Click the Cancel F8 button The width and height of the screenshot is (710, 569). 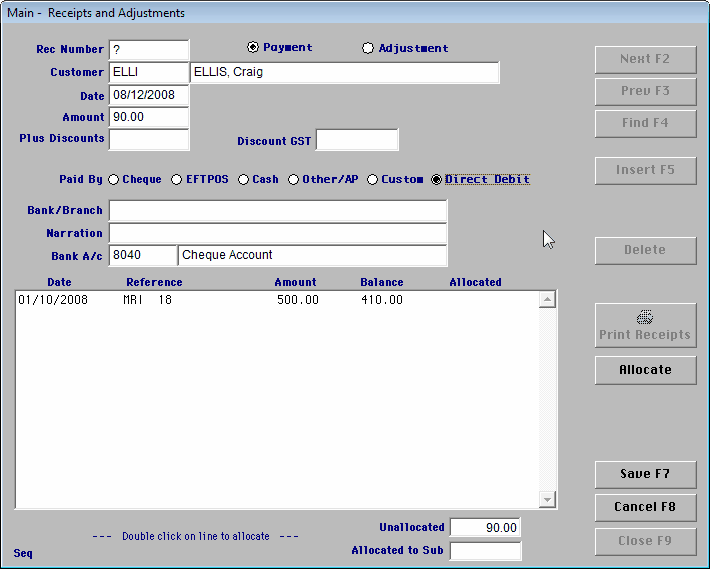pos(645,507)
